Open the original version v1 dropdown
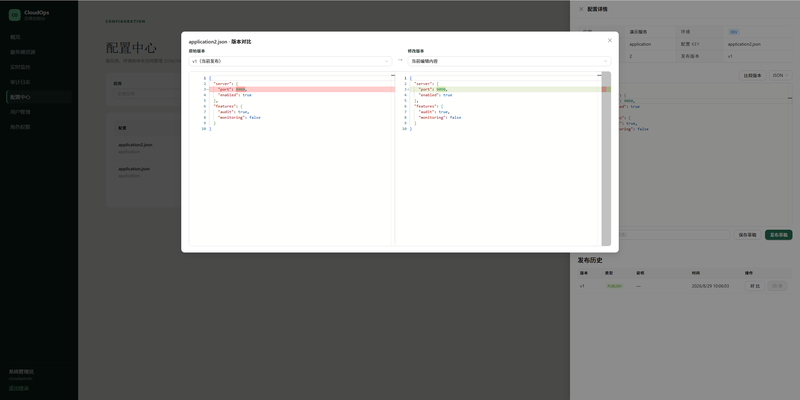Image resolution: width=800 pixels, height=400 pixels. [x=290, y=61]
